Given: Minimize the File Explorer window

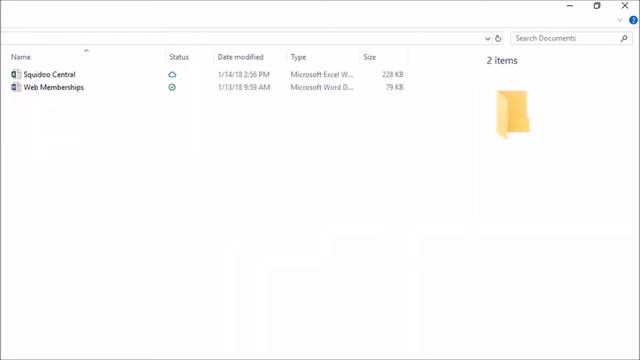Looking at the screenshot, I should pyautogui.click(x=570, y=6).
